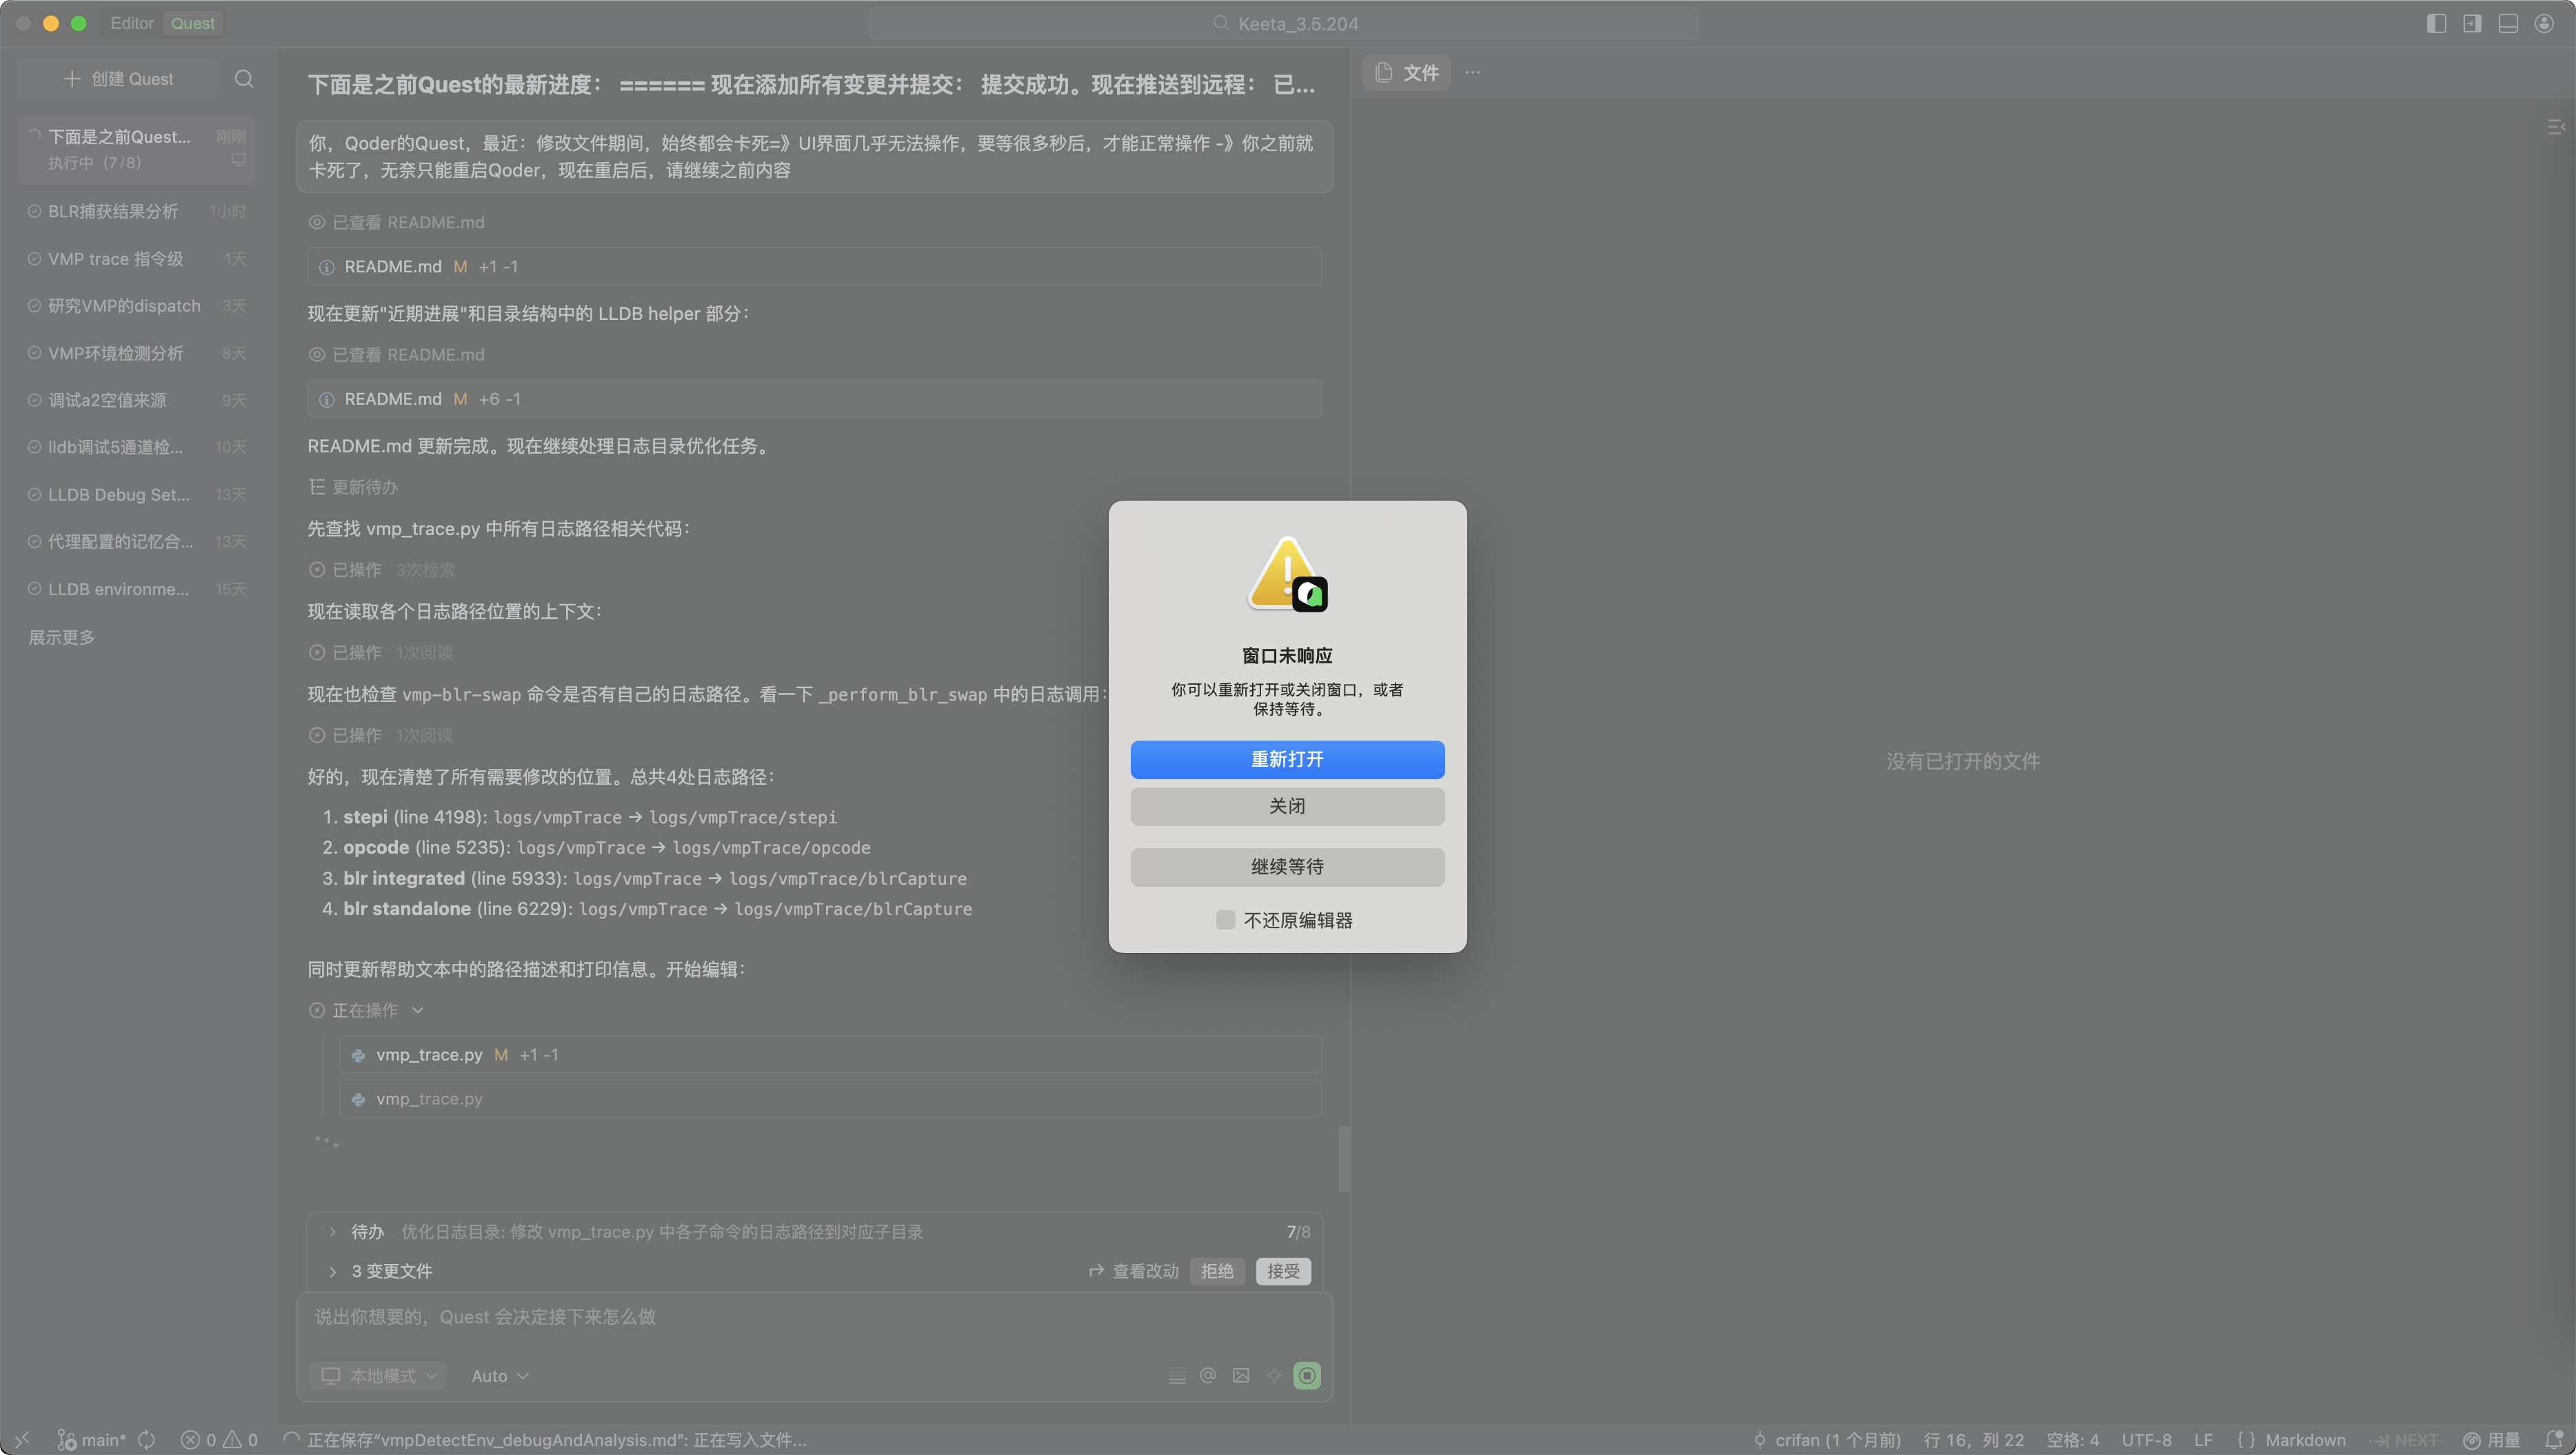Toggle the left sidebar layout icon

(2436, 23)
